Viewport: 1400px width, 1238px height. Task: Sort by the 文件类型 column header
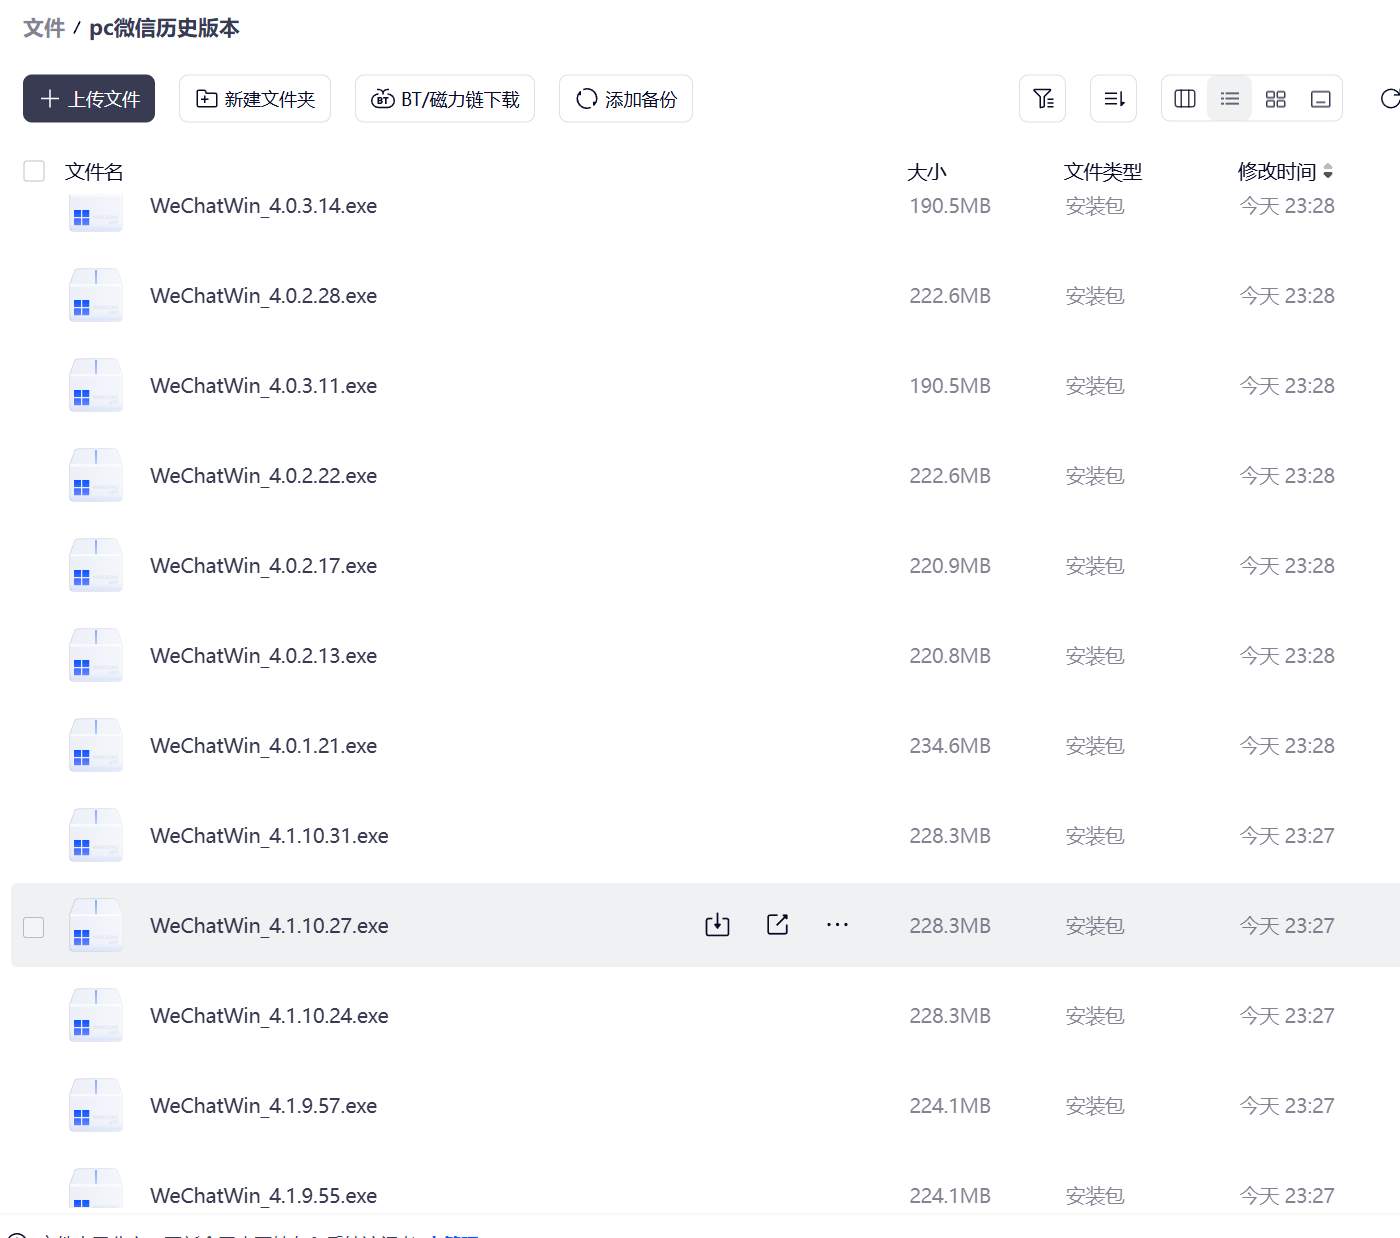click(x=1103, y=172)
